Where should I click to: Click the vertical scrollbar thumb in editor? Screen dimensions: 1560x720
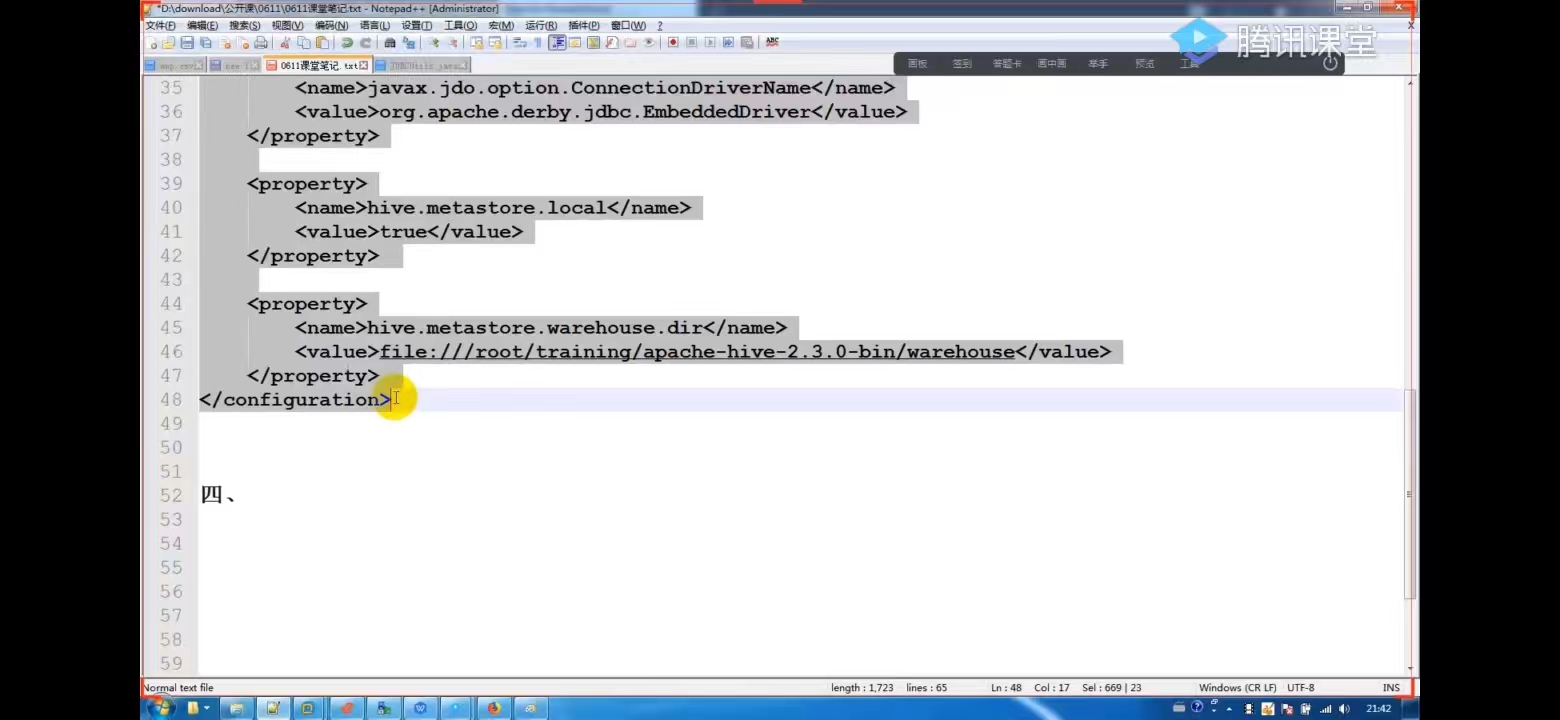(x=1410, y=493)
